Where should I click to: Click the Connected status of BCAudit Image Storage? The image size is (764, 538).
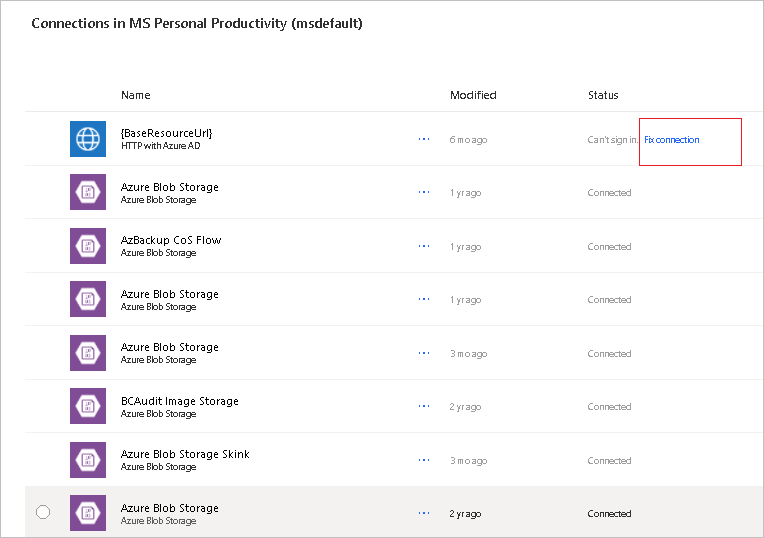coord(609,406)
